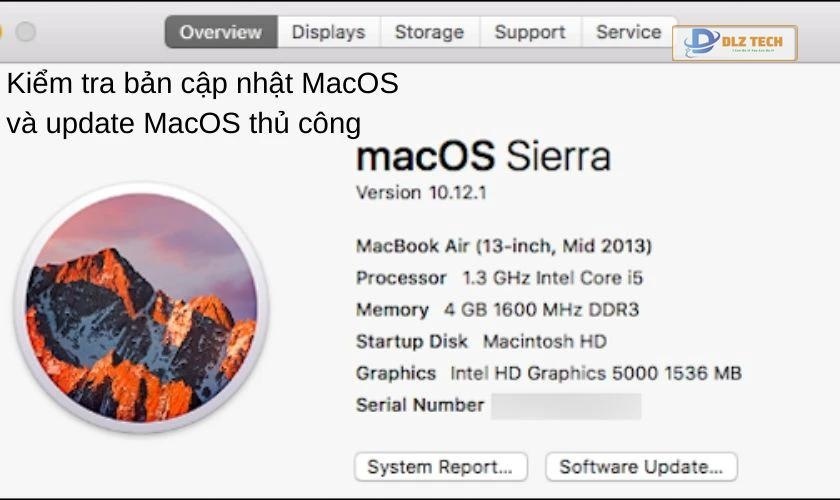Click the System Report... button
The image size is (840, 500).
[440, 467]
